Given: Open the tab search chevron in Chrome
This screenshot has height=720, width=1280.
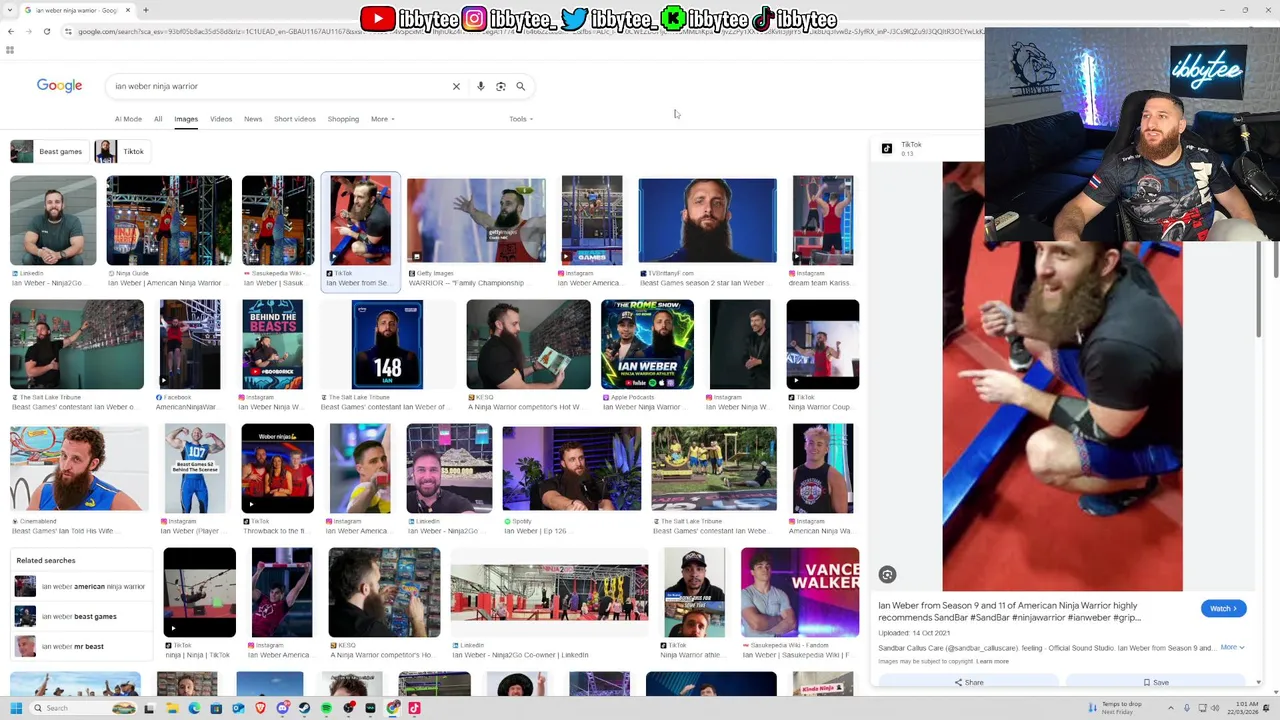Looking at the screenshot, I should point(10,10).
